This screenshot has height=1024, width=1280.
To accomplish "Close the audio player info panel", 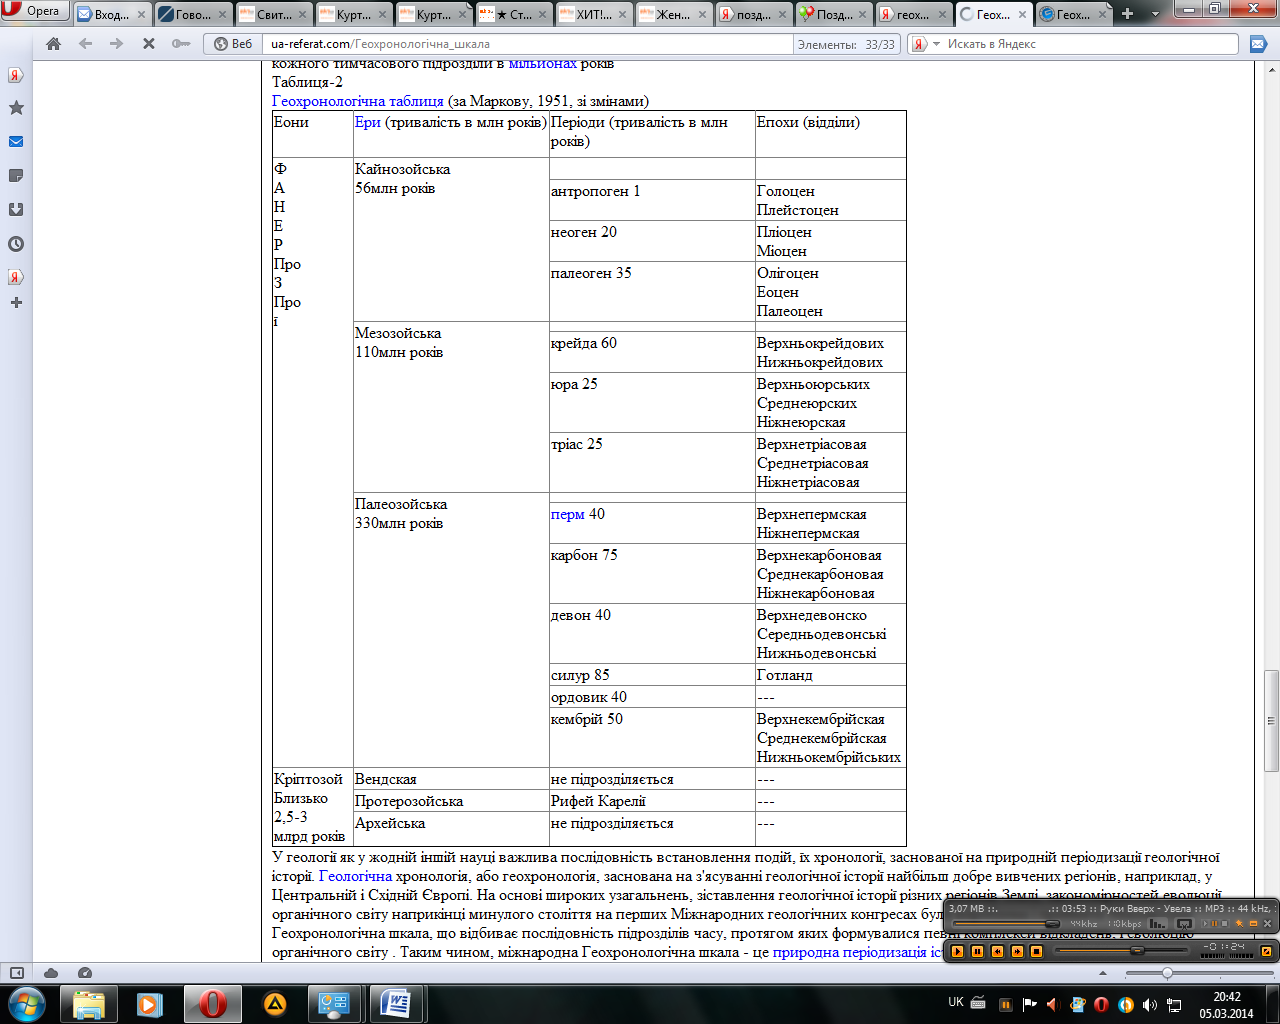I will [1267, 923].
